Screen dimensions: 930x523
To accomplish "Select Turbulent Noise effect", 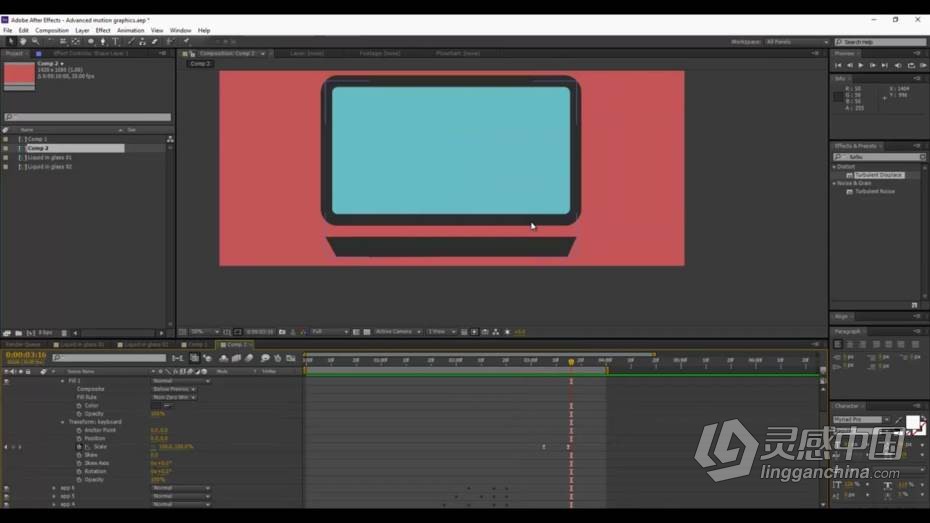I will point(874,192).
